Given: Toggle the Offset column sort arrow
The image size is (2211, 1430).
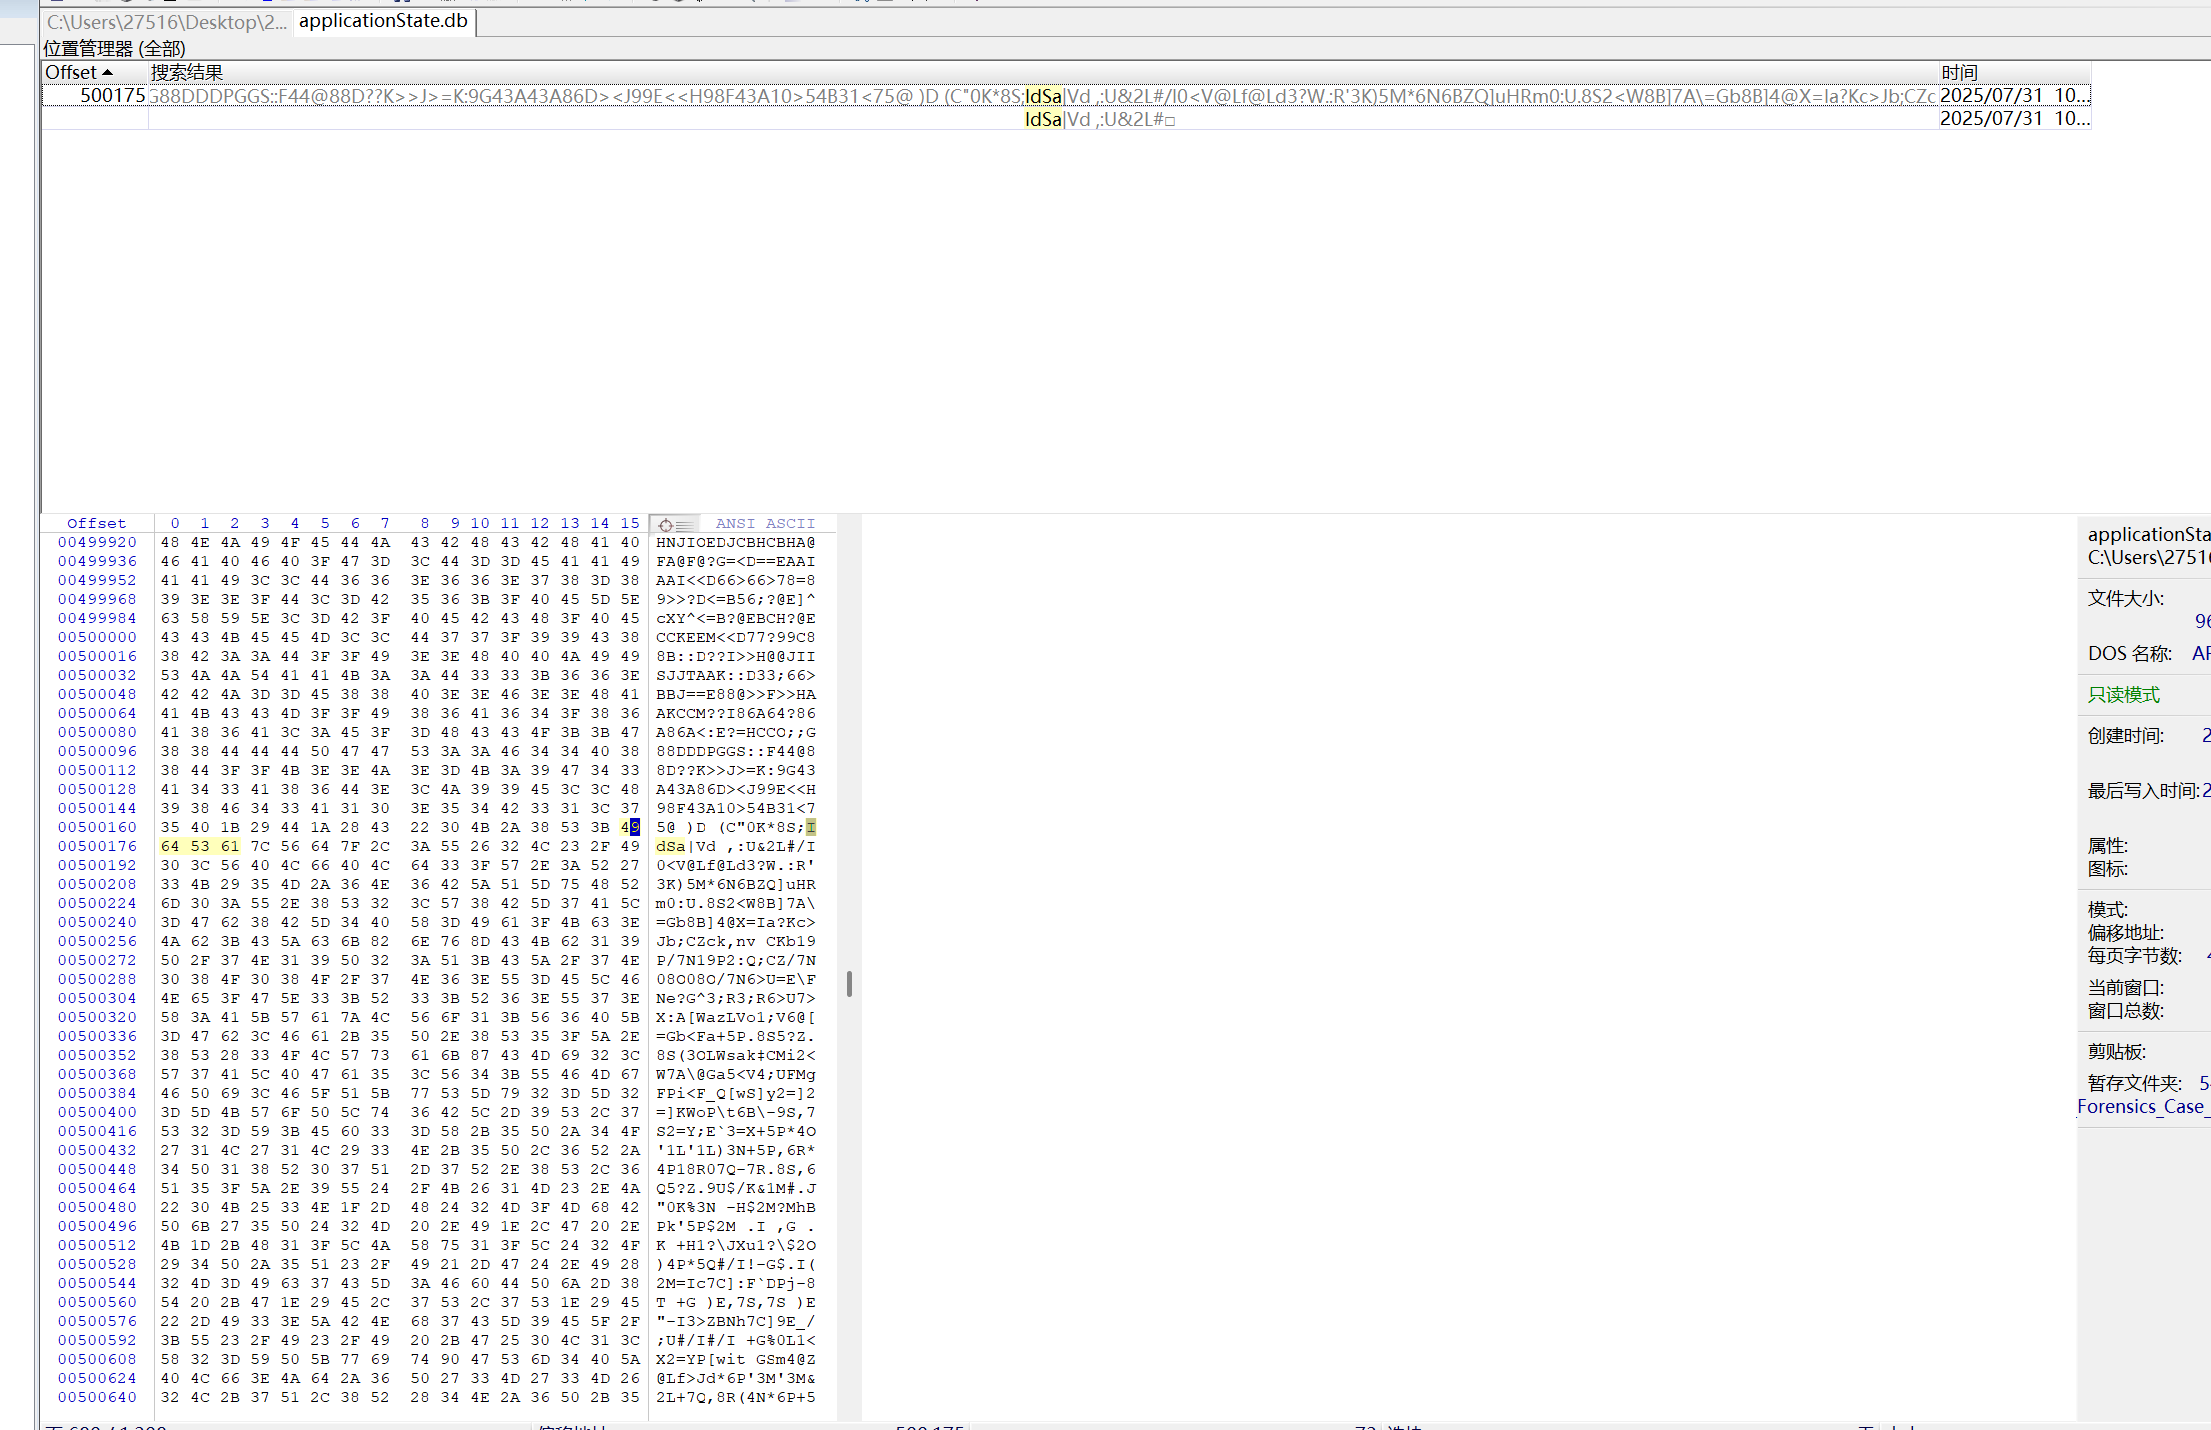Looking at the screenshot, I should 107,73.
